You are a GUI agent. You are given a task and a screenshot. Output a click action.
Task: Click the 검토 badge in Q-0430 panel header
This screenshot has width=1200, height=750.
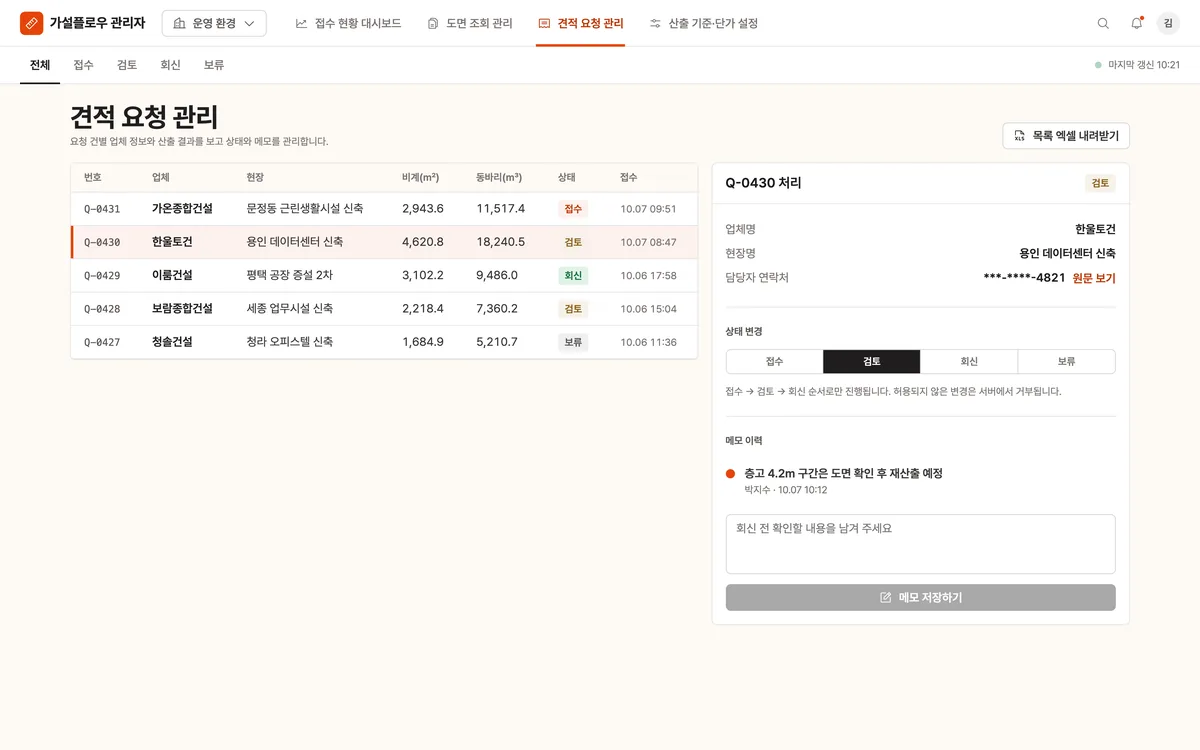(1100, 183)
